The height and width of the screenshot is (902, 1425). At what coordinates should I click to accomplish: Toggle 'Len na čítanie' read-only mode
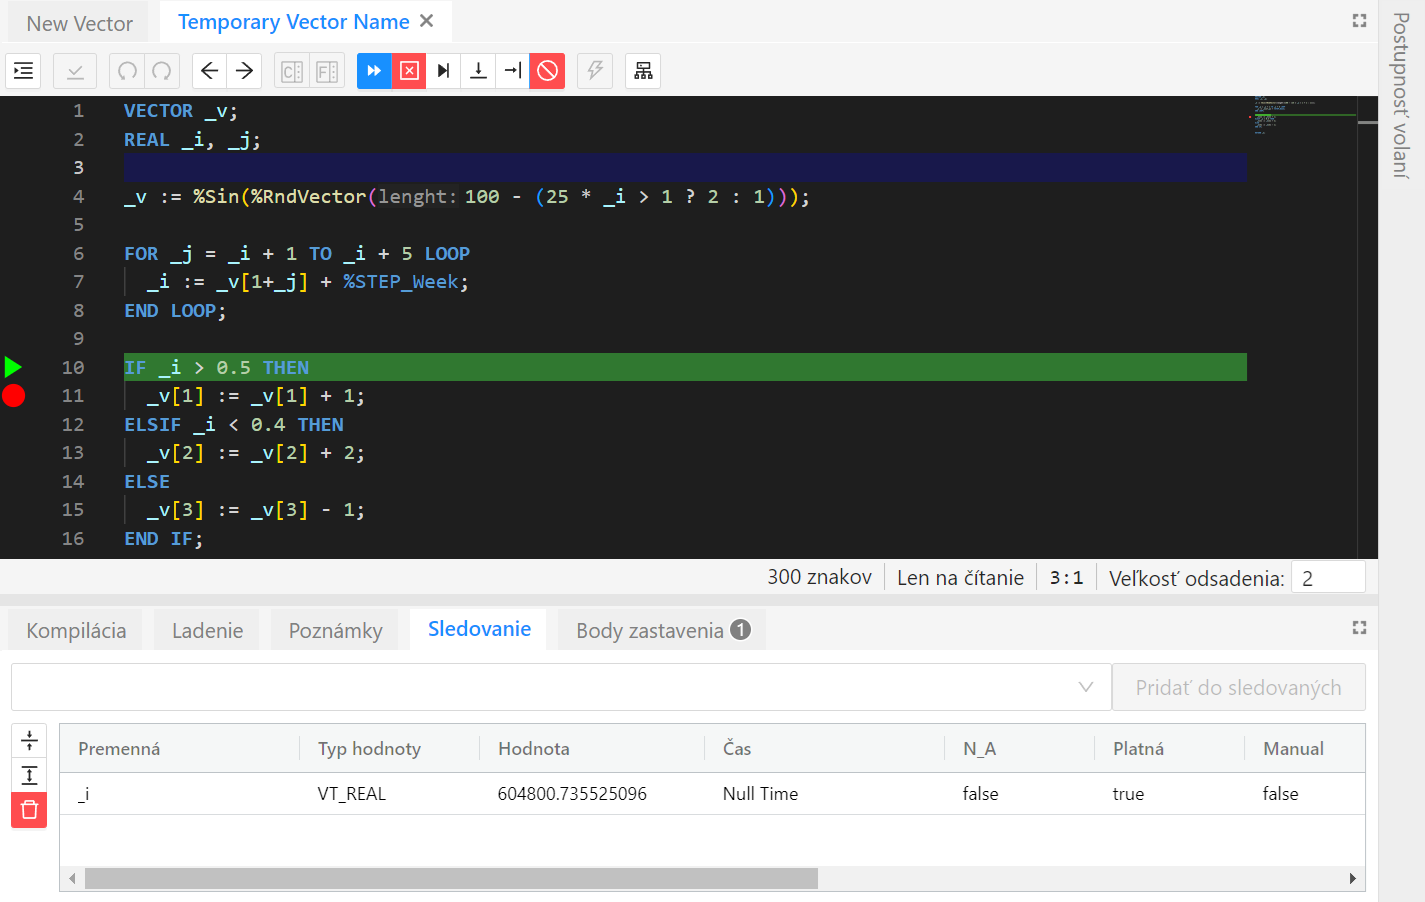pos(959,576)
